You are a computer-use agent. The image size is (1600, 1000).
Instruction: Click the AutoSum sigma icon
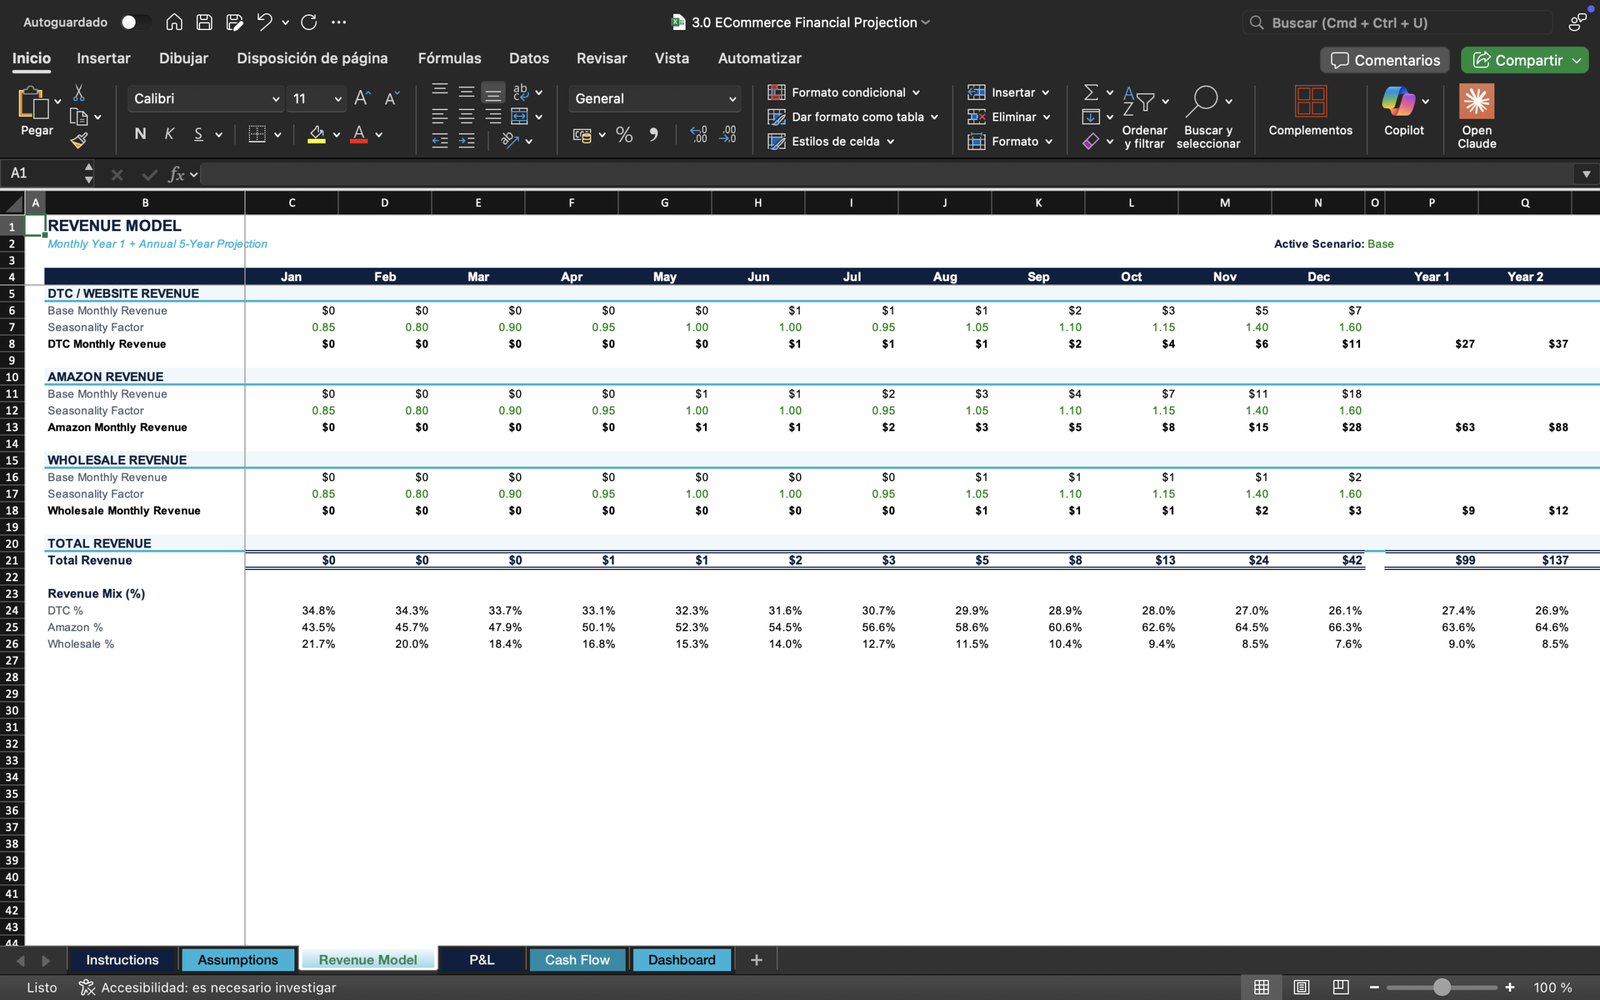coord(1091,92)
